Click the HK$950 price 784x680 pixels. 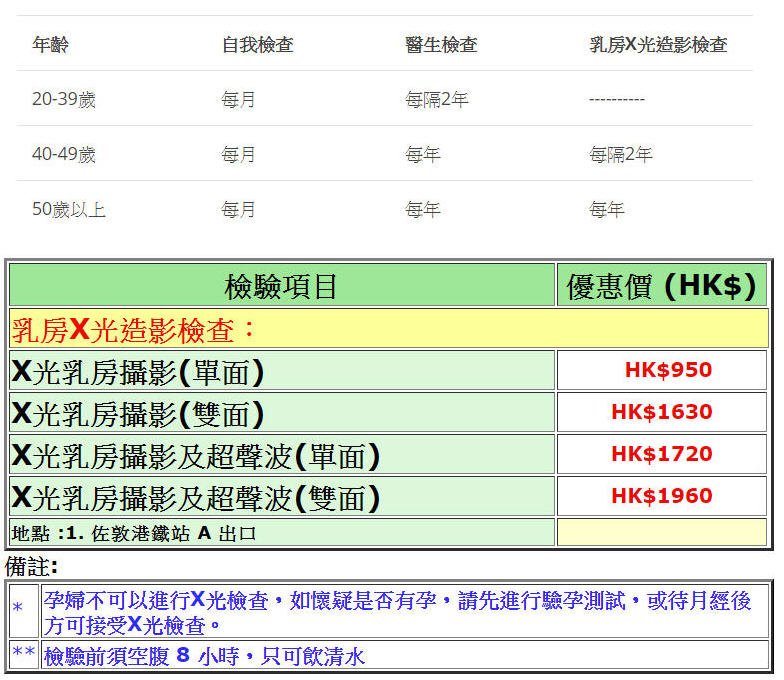[x=668, y=370]
